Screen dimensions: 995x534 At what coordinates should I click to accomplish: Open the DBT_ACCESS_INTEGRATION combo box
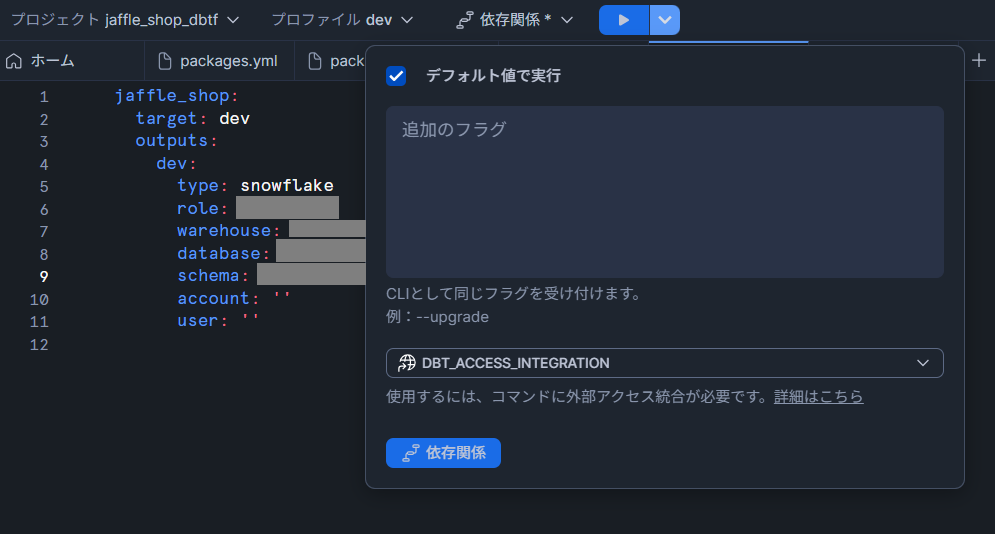(x=664, y=363)
